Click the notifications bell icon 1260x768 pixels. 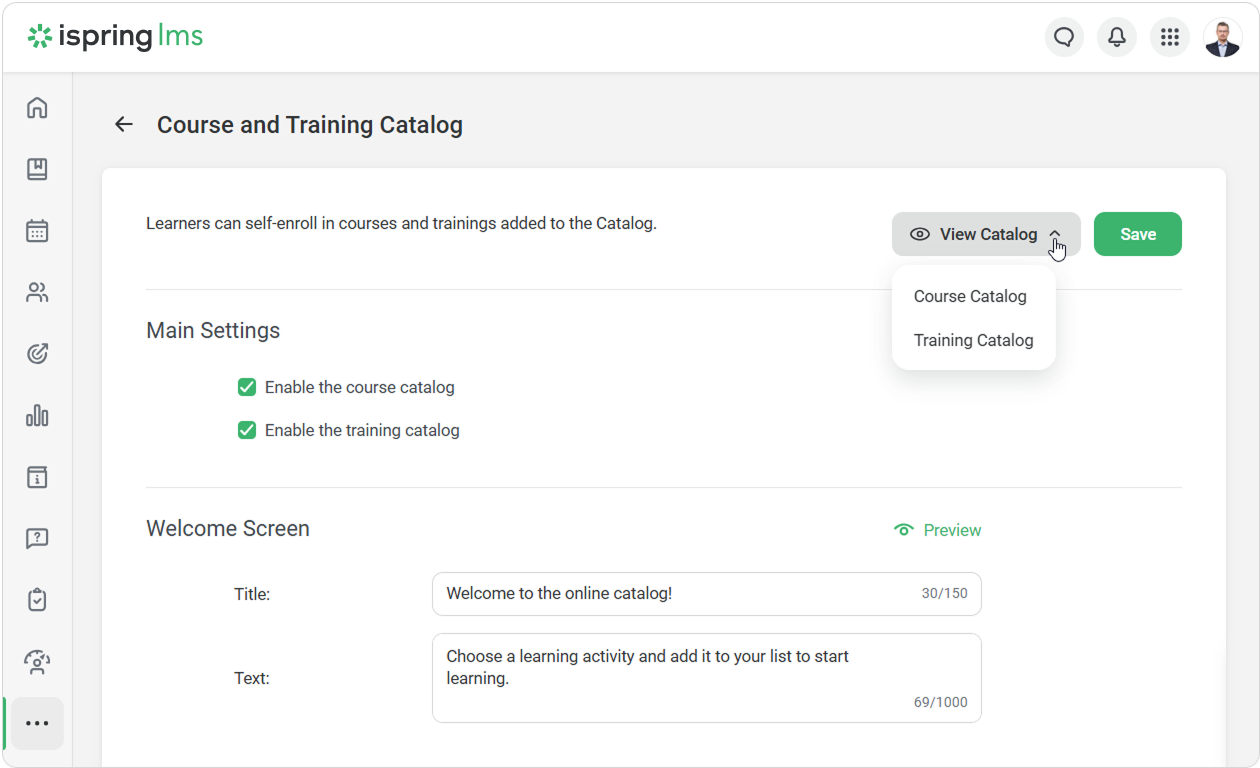point(1117,38)
